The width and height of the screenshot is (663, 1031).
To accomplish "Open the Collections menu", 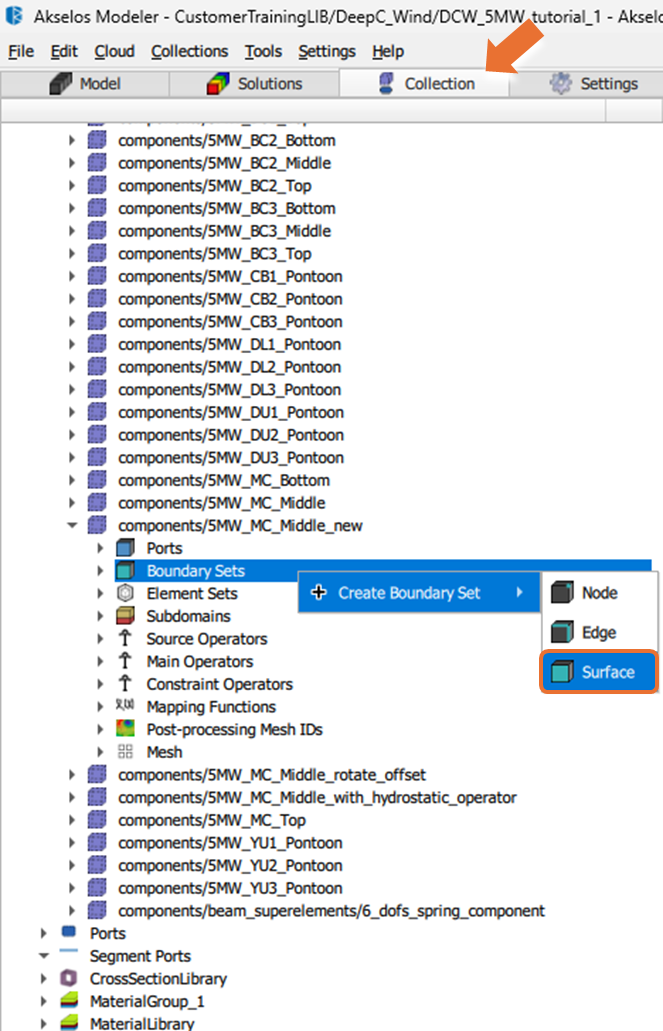I will coord(189,51).
